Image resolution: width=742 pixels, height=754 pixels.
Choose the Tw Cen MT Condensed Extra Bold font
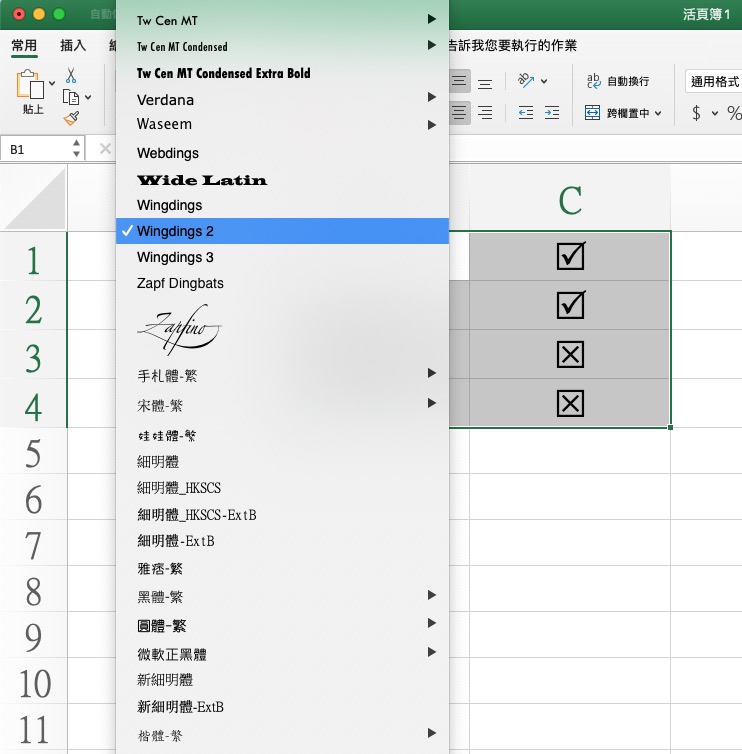(282, 73)
